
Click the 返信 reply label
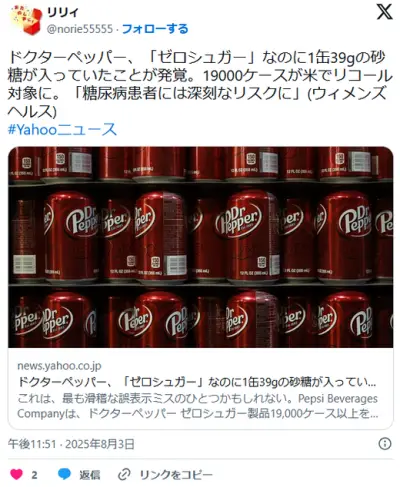coord(89,475)
